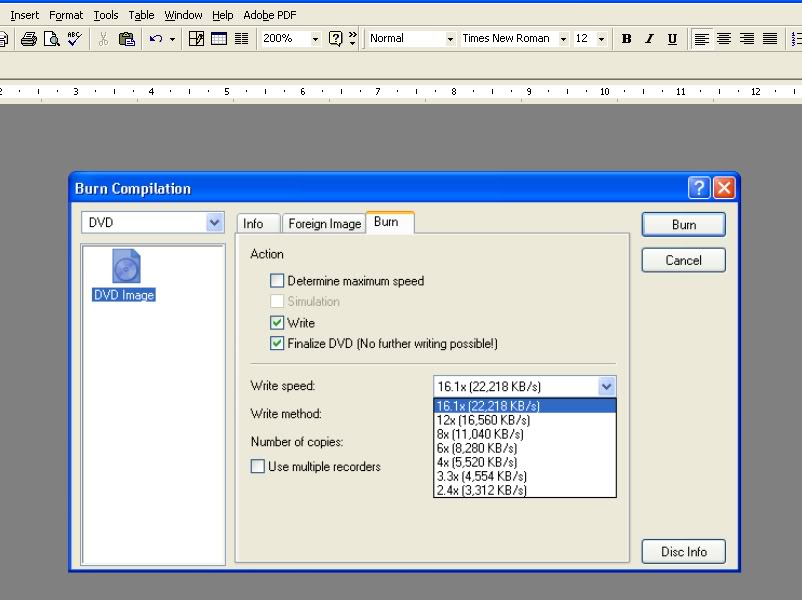Collapse the Write speed dropdown arrow

tap(606, 387)
